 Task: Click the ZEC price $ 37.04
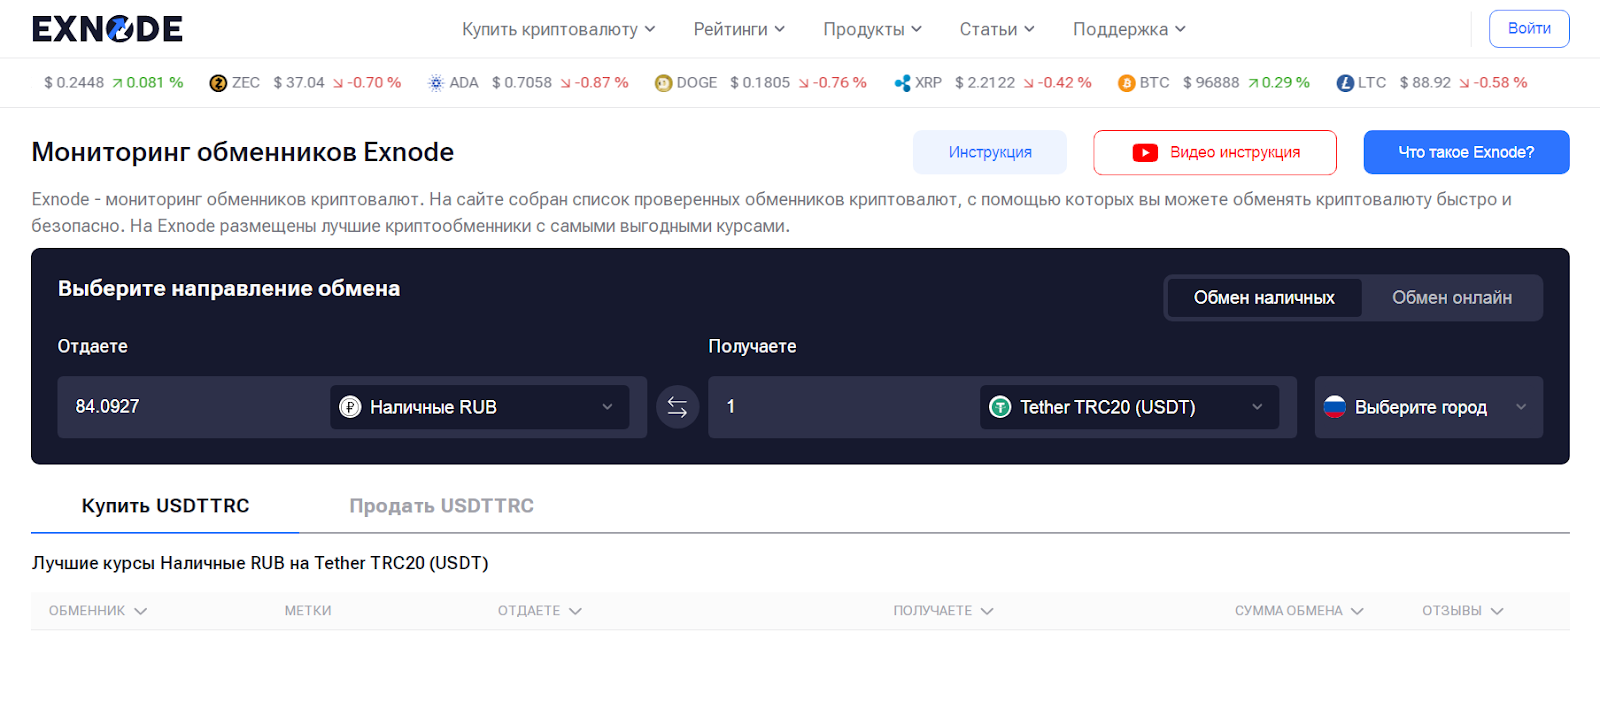[299, 83]
